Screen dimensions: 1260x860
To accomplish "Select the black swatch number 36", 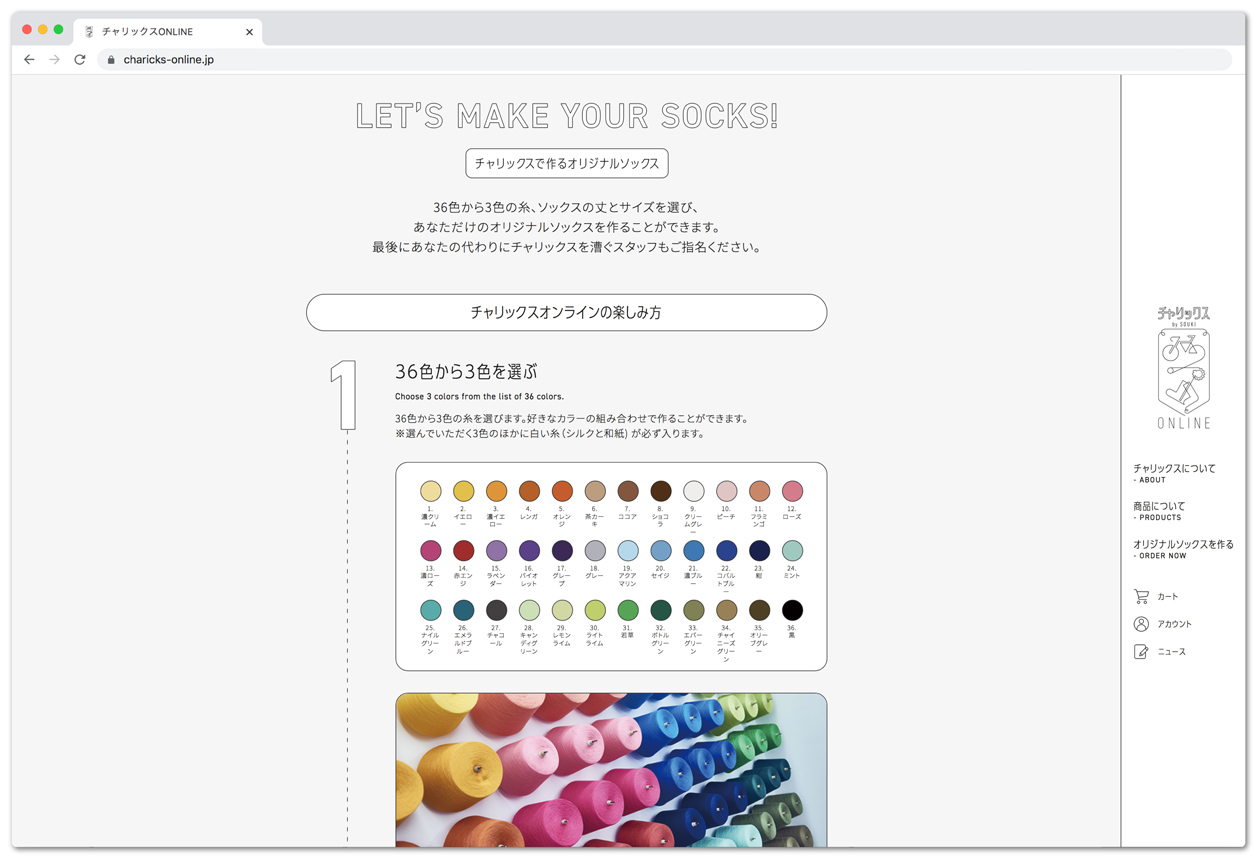I will tap(792, 610).
